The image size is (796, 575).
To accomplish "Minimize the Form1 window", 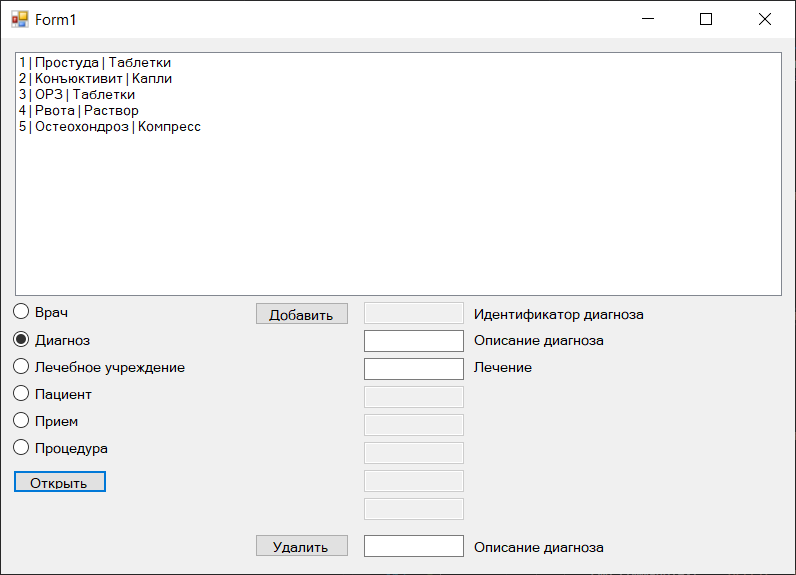I will 648,19.
